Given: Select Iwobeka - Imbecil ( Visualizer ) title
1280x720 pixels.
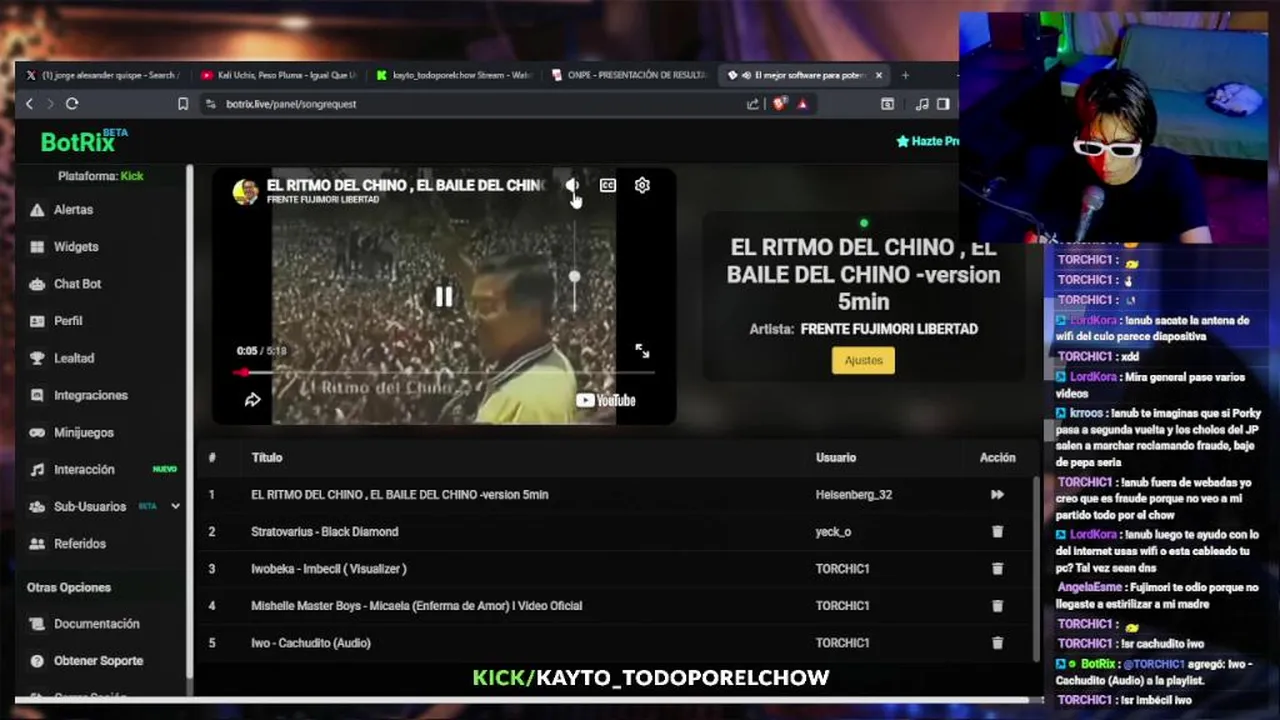Looking at the screenshot, I should tap(328, 569).
